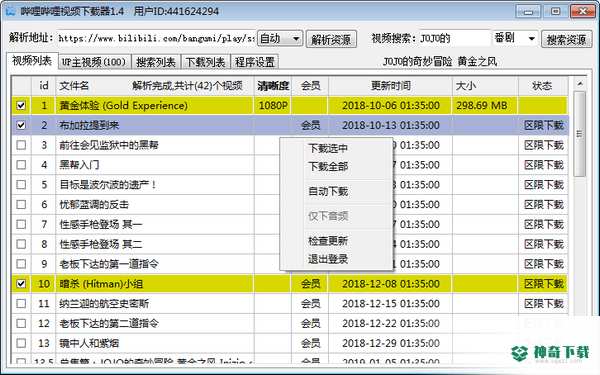Click file name 布加拉提到来

tap(89, 125)
